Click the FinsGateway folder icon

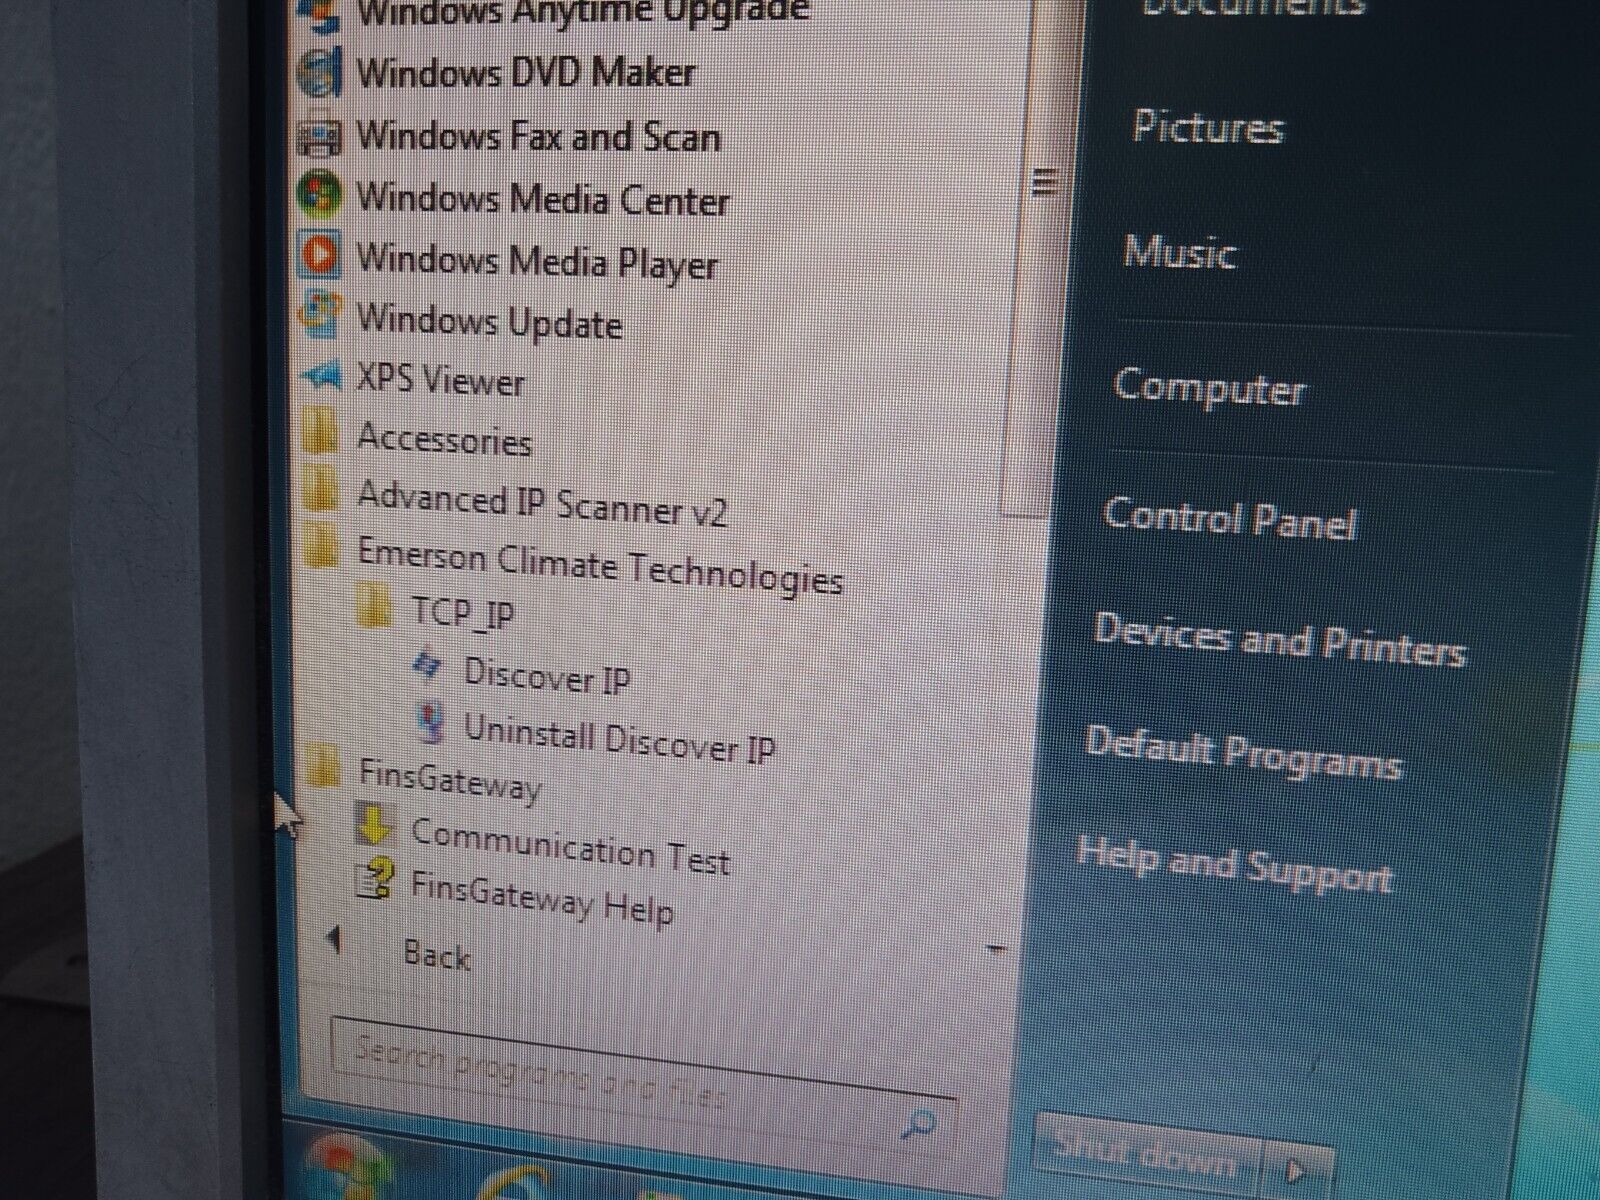click(x=323, y=766)
